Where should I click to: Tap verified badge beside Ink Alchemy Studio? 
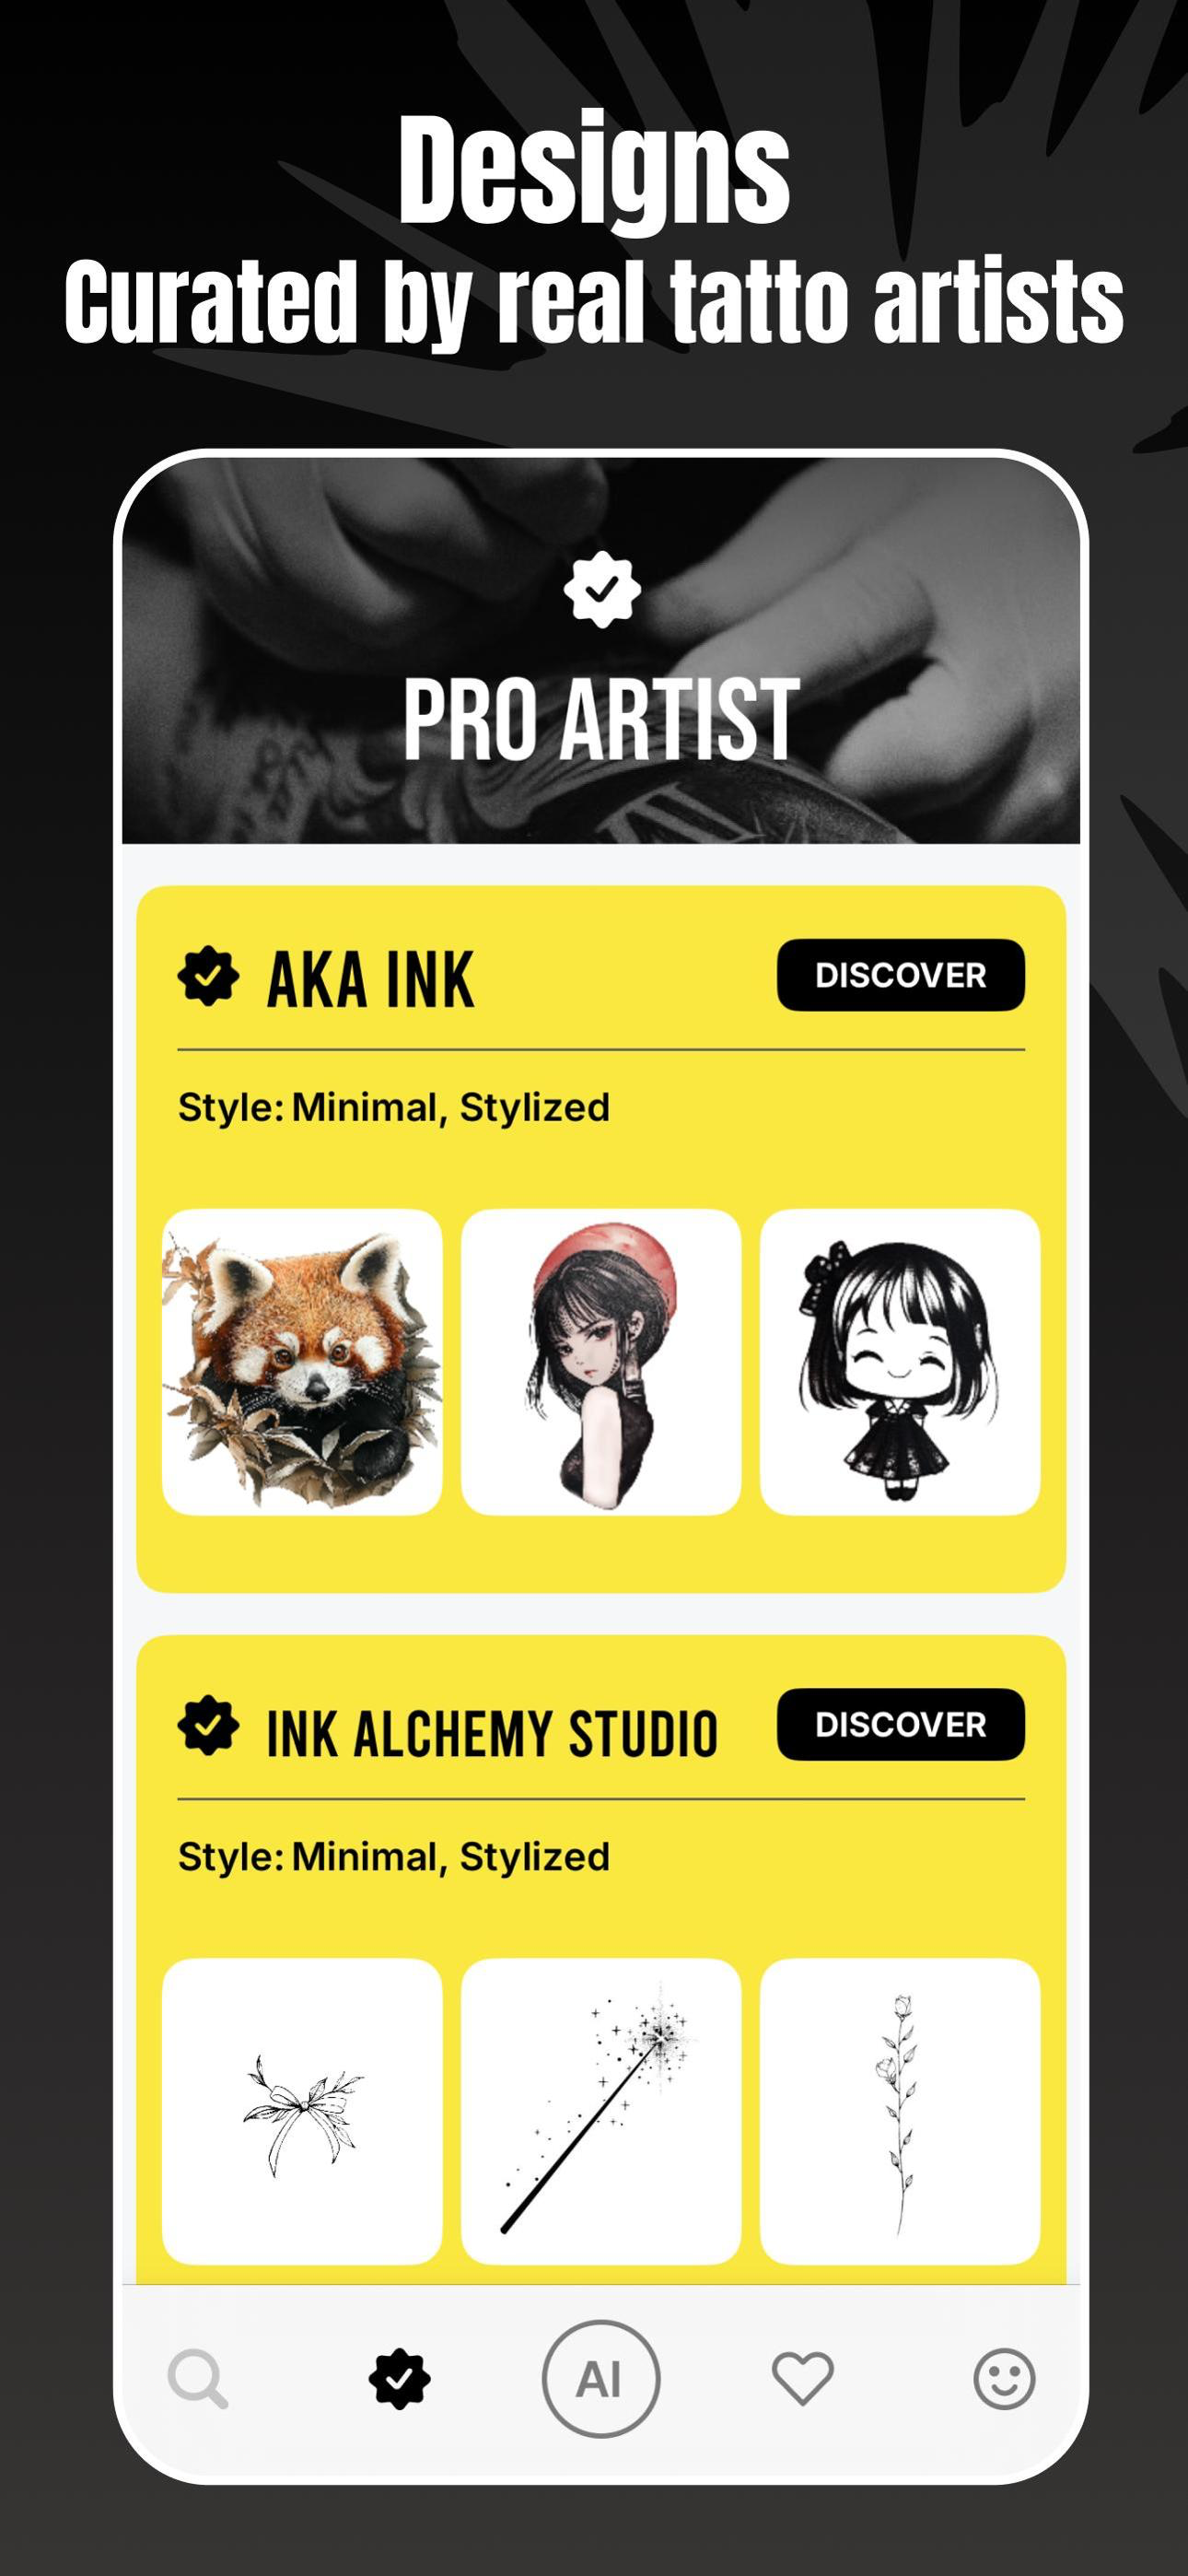point(208,1726)
